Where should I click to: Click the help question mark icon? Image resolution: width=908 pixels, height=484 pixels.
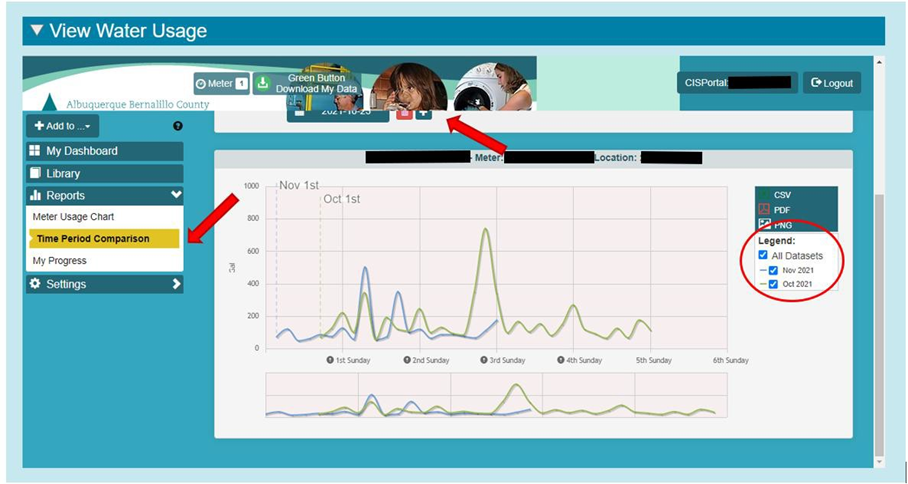tap(178, 126)
